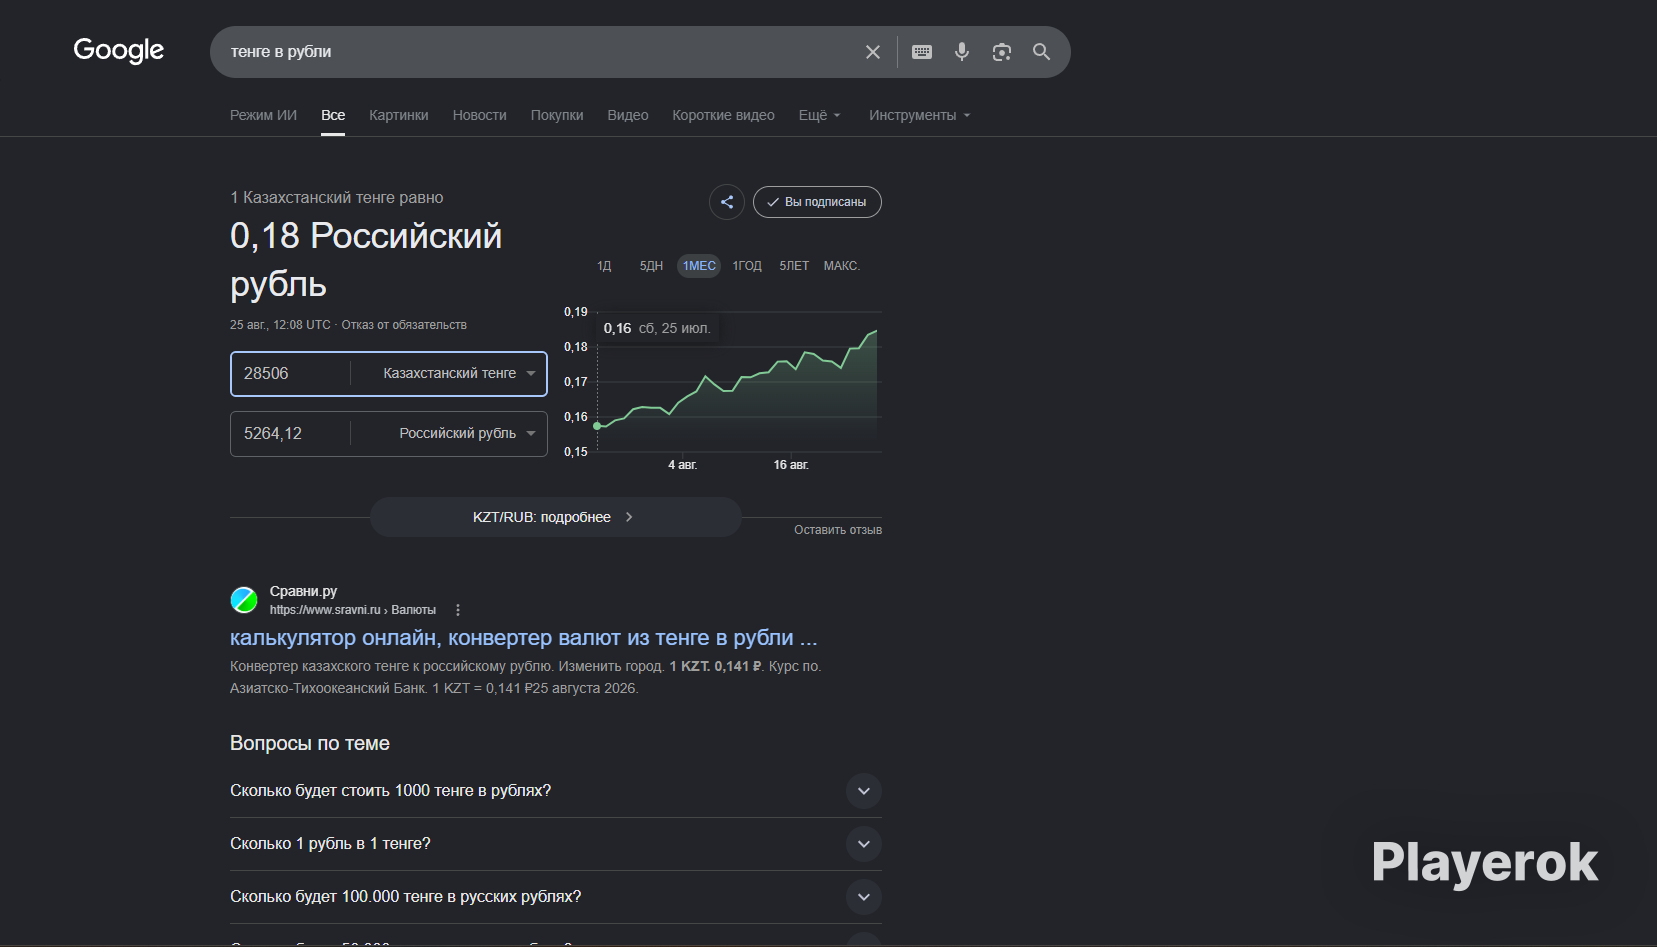
Task: Open the Сравни.ру site name link
Action: pos(303,591)
